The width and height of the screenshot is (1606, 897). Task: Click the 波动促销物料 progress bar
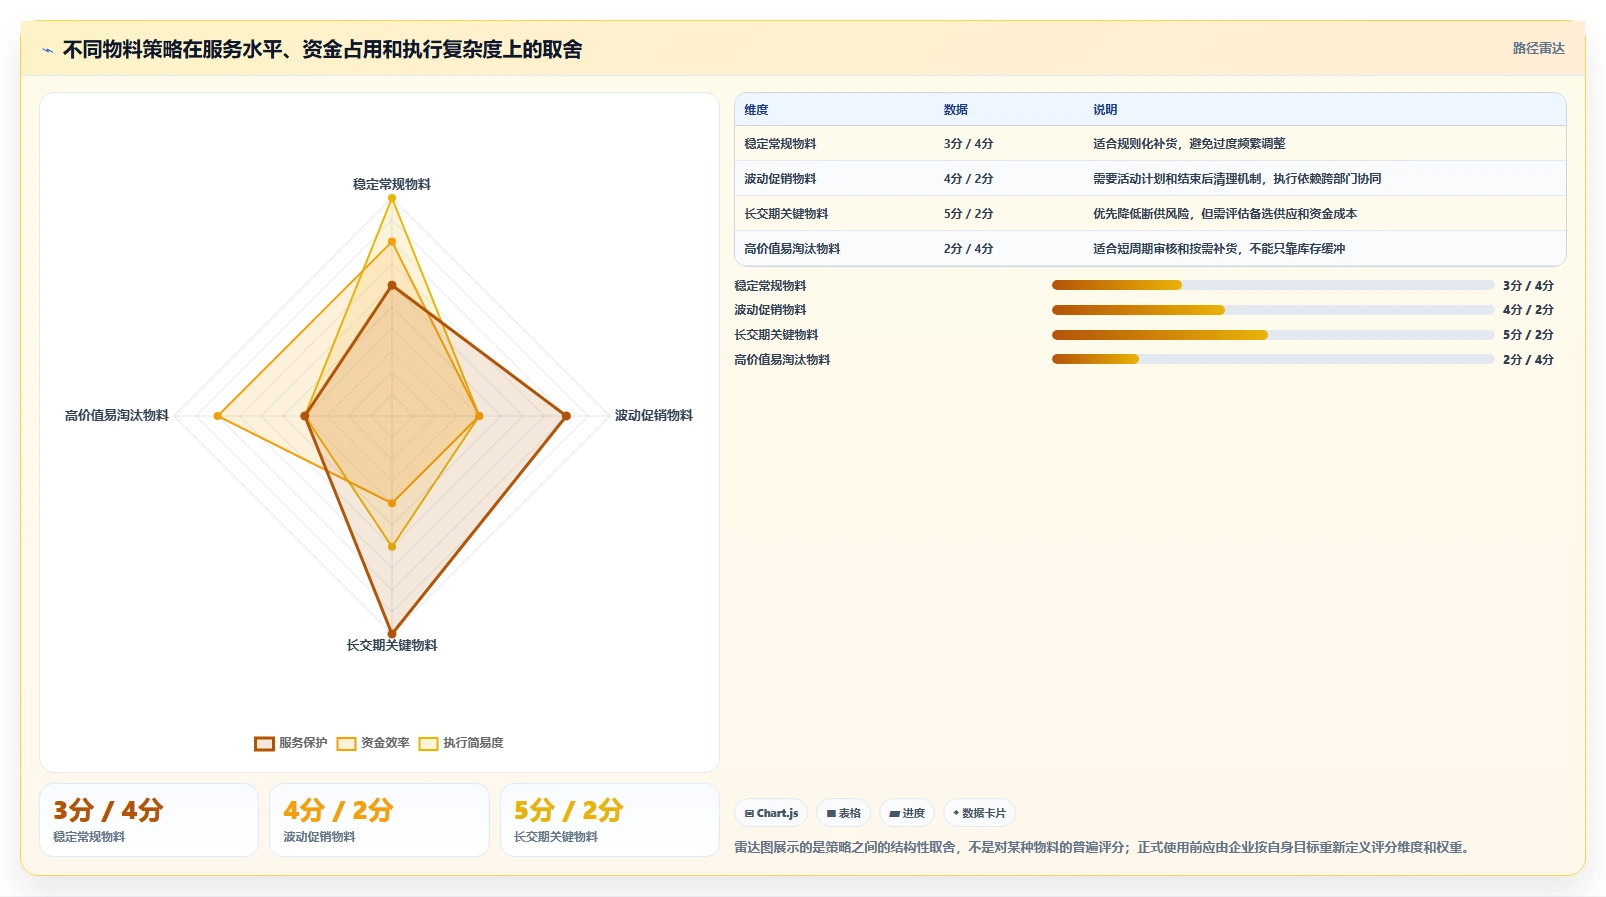point(1273,310)
